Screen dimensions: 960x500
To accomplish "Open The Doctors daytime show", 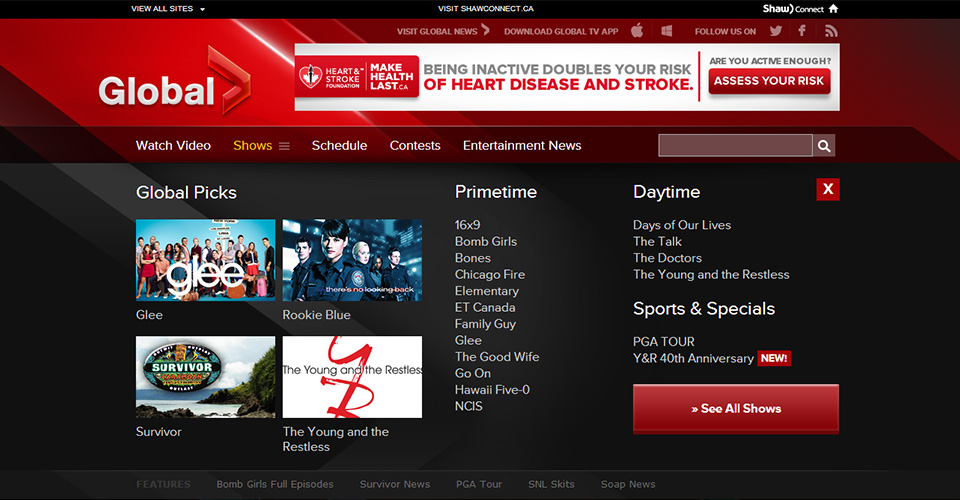I will pos(667,258).
